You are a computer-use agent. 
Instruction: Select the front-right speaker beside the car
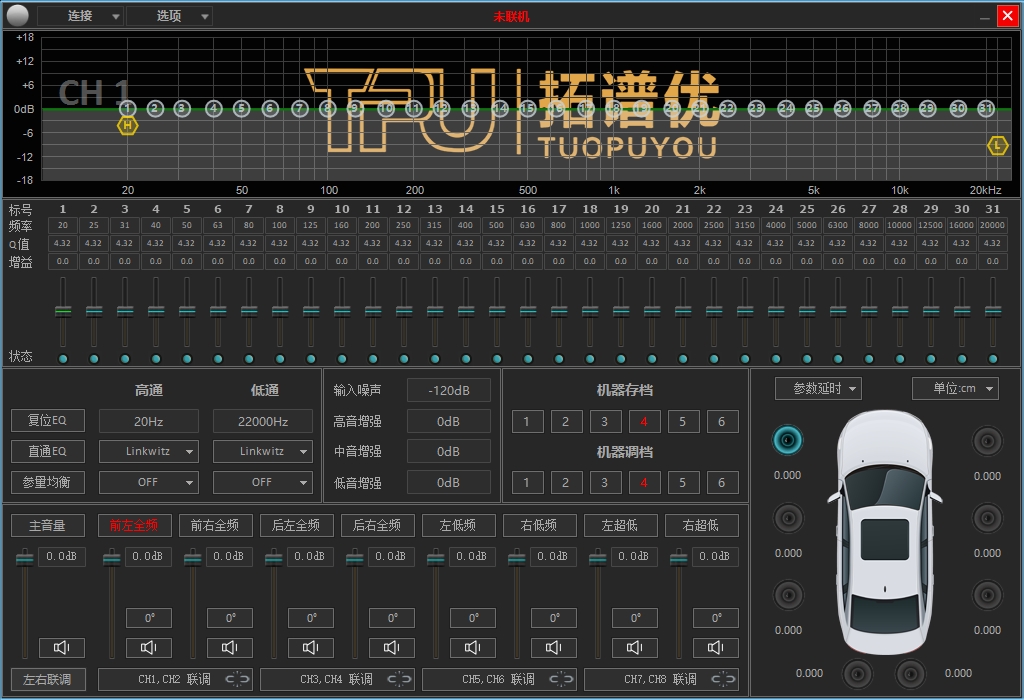pyautogui.click(x=987, y=441)
